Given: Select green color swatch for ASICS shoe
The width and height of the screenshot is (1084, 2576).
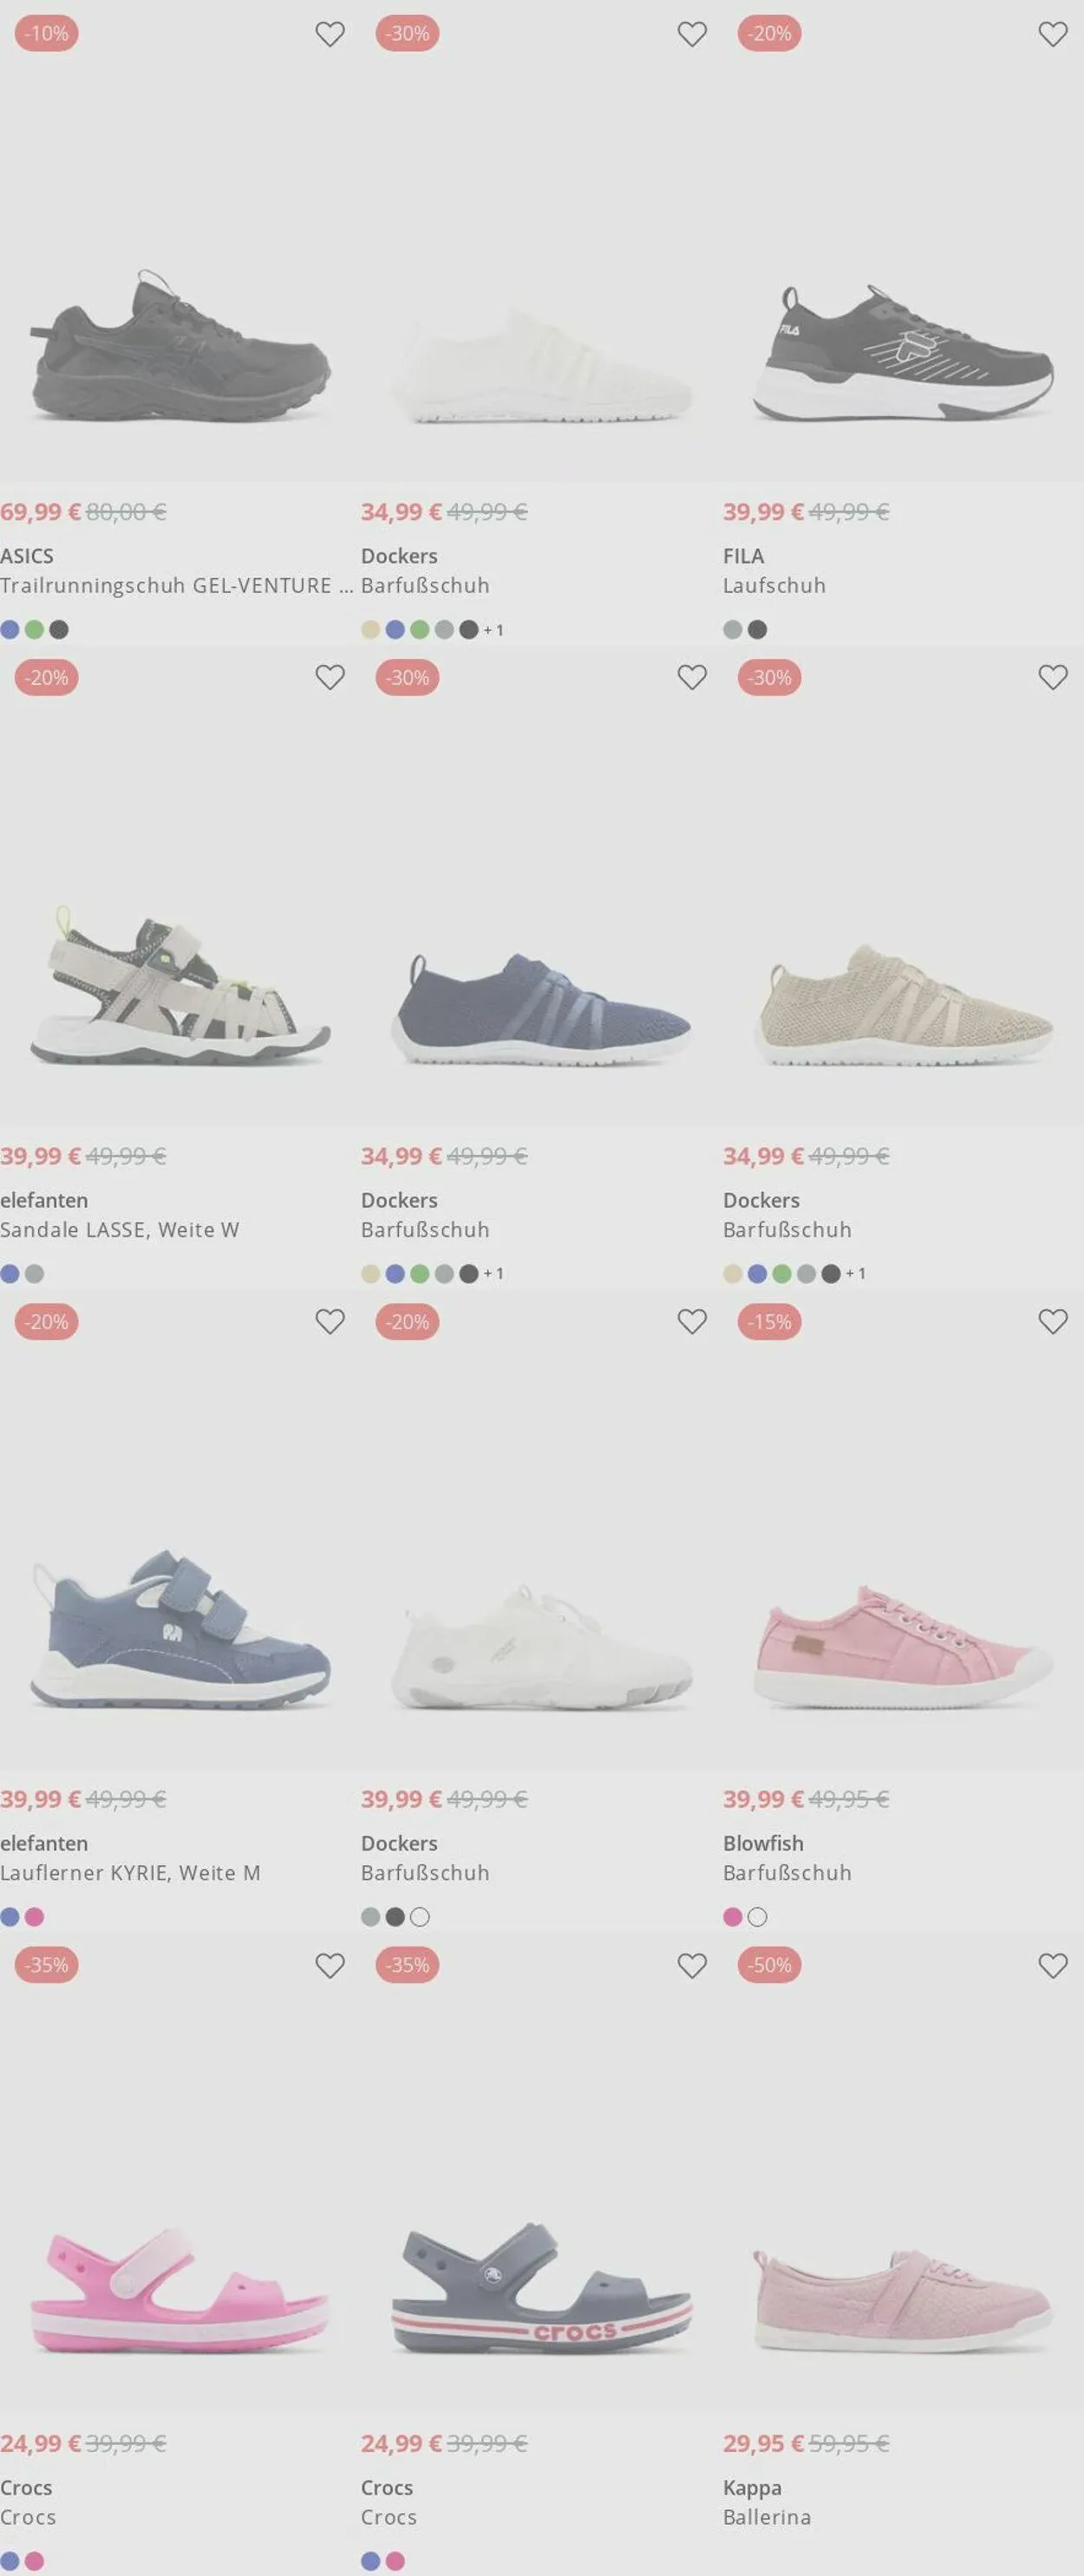Looking at the screenshot, I should [34, 630].
